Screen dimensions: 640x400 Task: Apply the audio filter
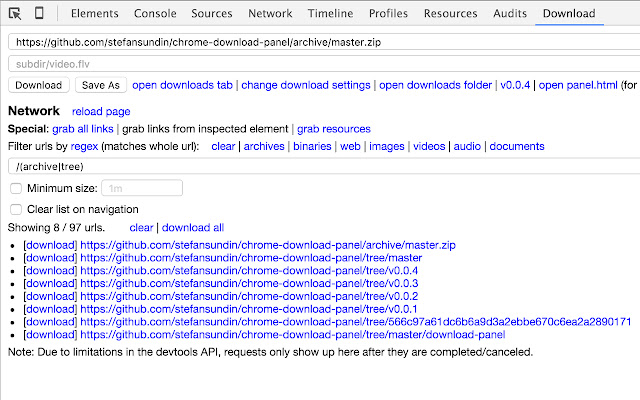(x=467, y=146)
